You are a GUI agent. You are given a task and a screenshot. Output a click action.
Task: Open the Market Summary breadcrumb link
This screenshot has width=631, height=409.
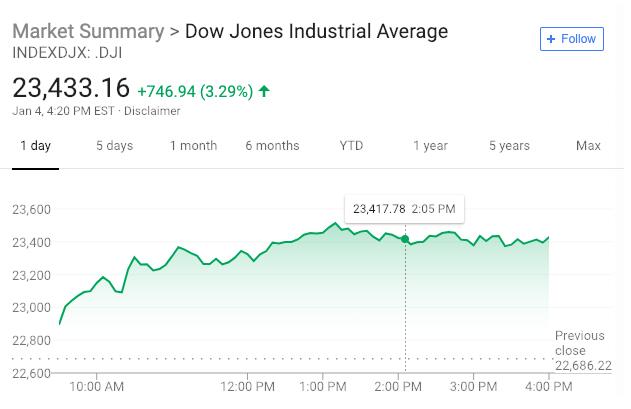(87, 31)
